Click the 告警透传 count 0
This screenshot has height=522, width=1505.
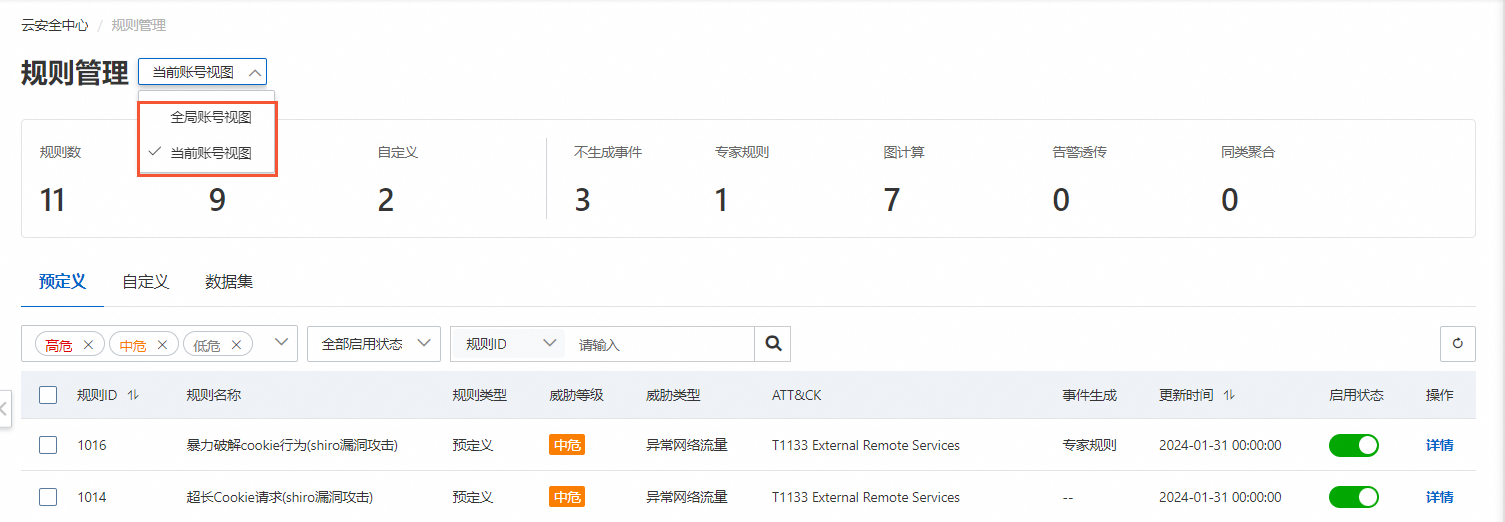pyautogui.click(x=1061, y=201)
